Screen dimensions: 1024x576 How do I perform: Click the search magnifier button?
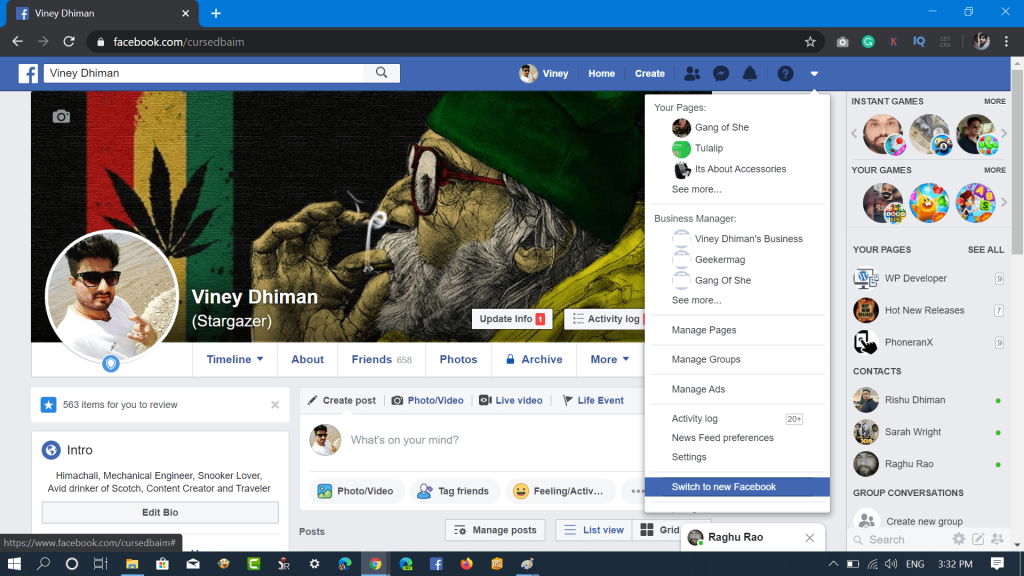click(x=381, y=73)
